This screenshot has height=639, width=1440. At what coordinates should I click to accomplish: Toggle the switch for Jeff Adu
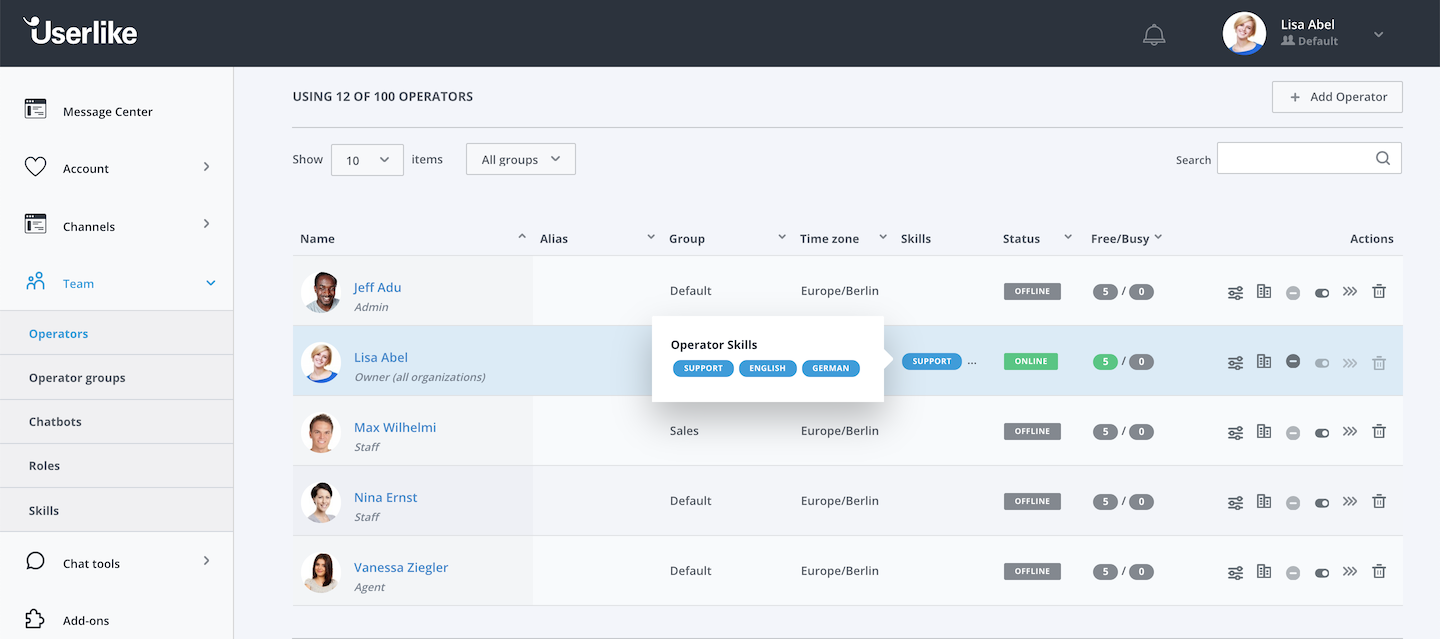pyautogui.click(x=1322, y=293)
